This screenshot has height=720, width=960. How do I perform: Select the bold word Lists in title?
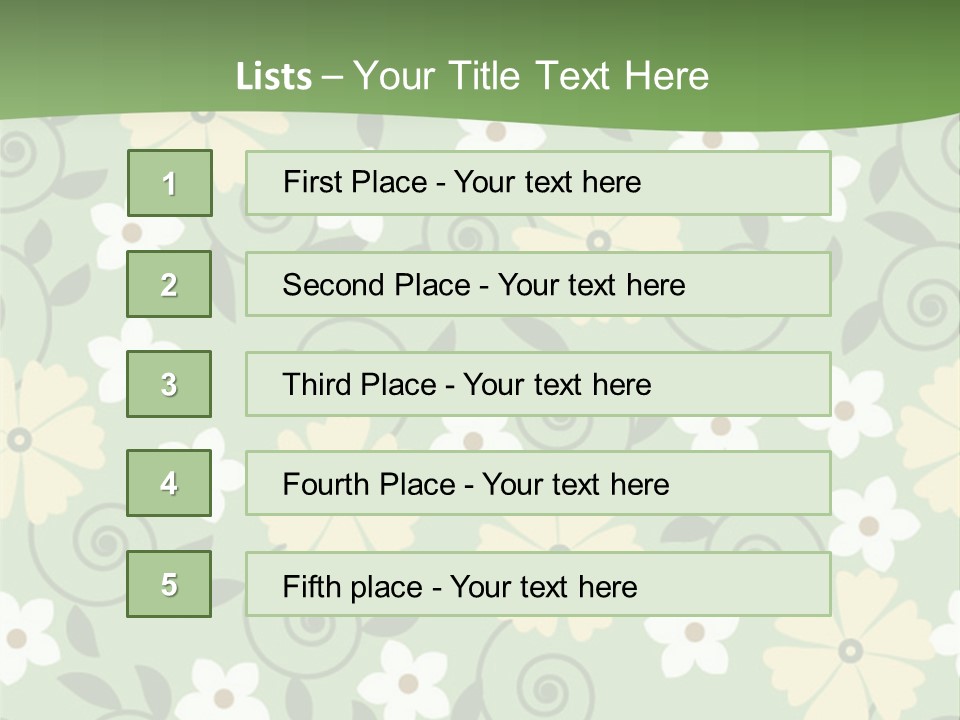tap(274, 77)
